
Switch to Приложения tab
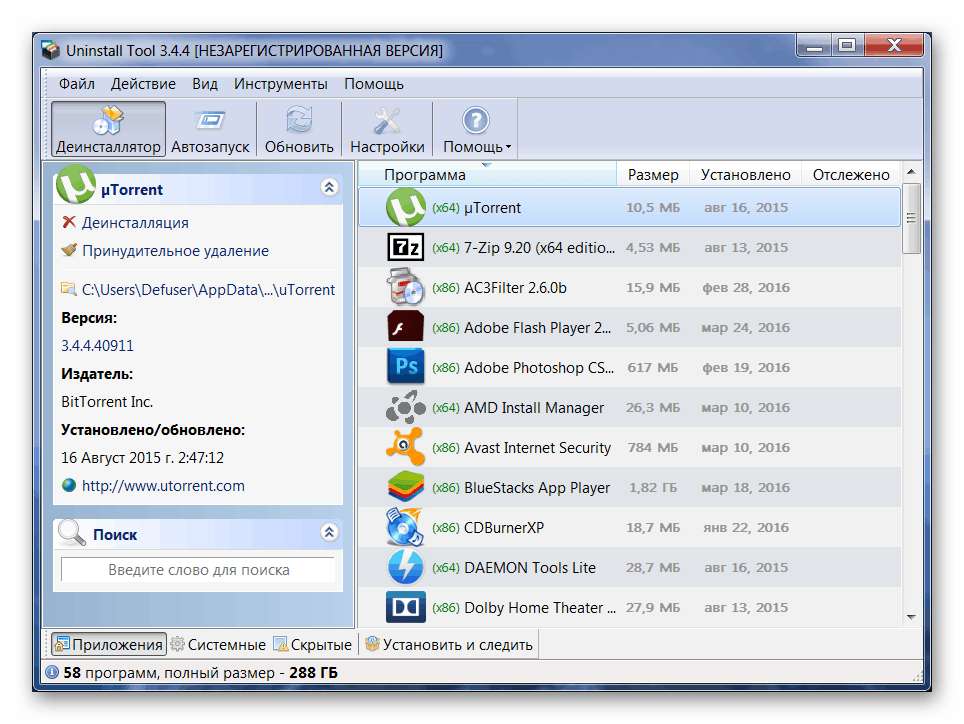click(108, 644)
